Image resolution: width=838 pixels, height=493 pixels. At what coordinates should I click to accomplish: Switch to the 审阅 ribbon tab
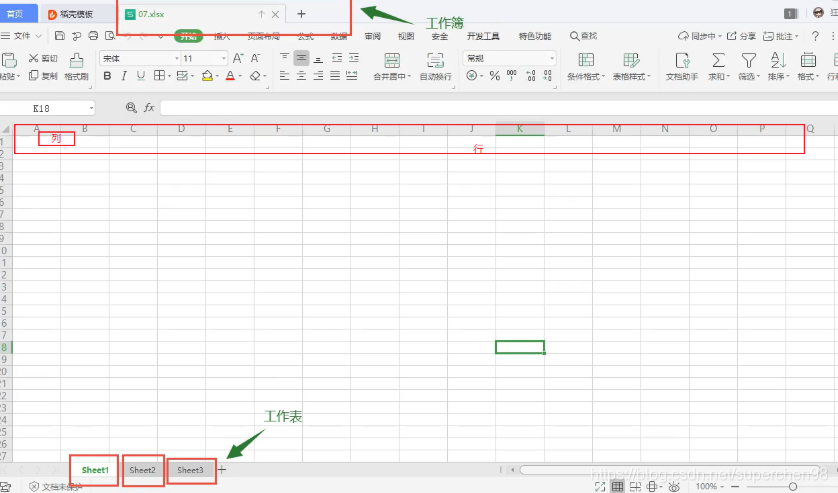point(373,36)
